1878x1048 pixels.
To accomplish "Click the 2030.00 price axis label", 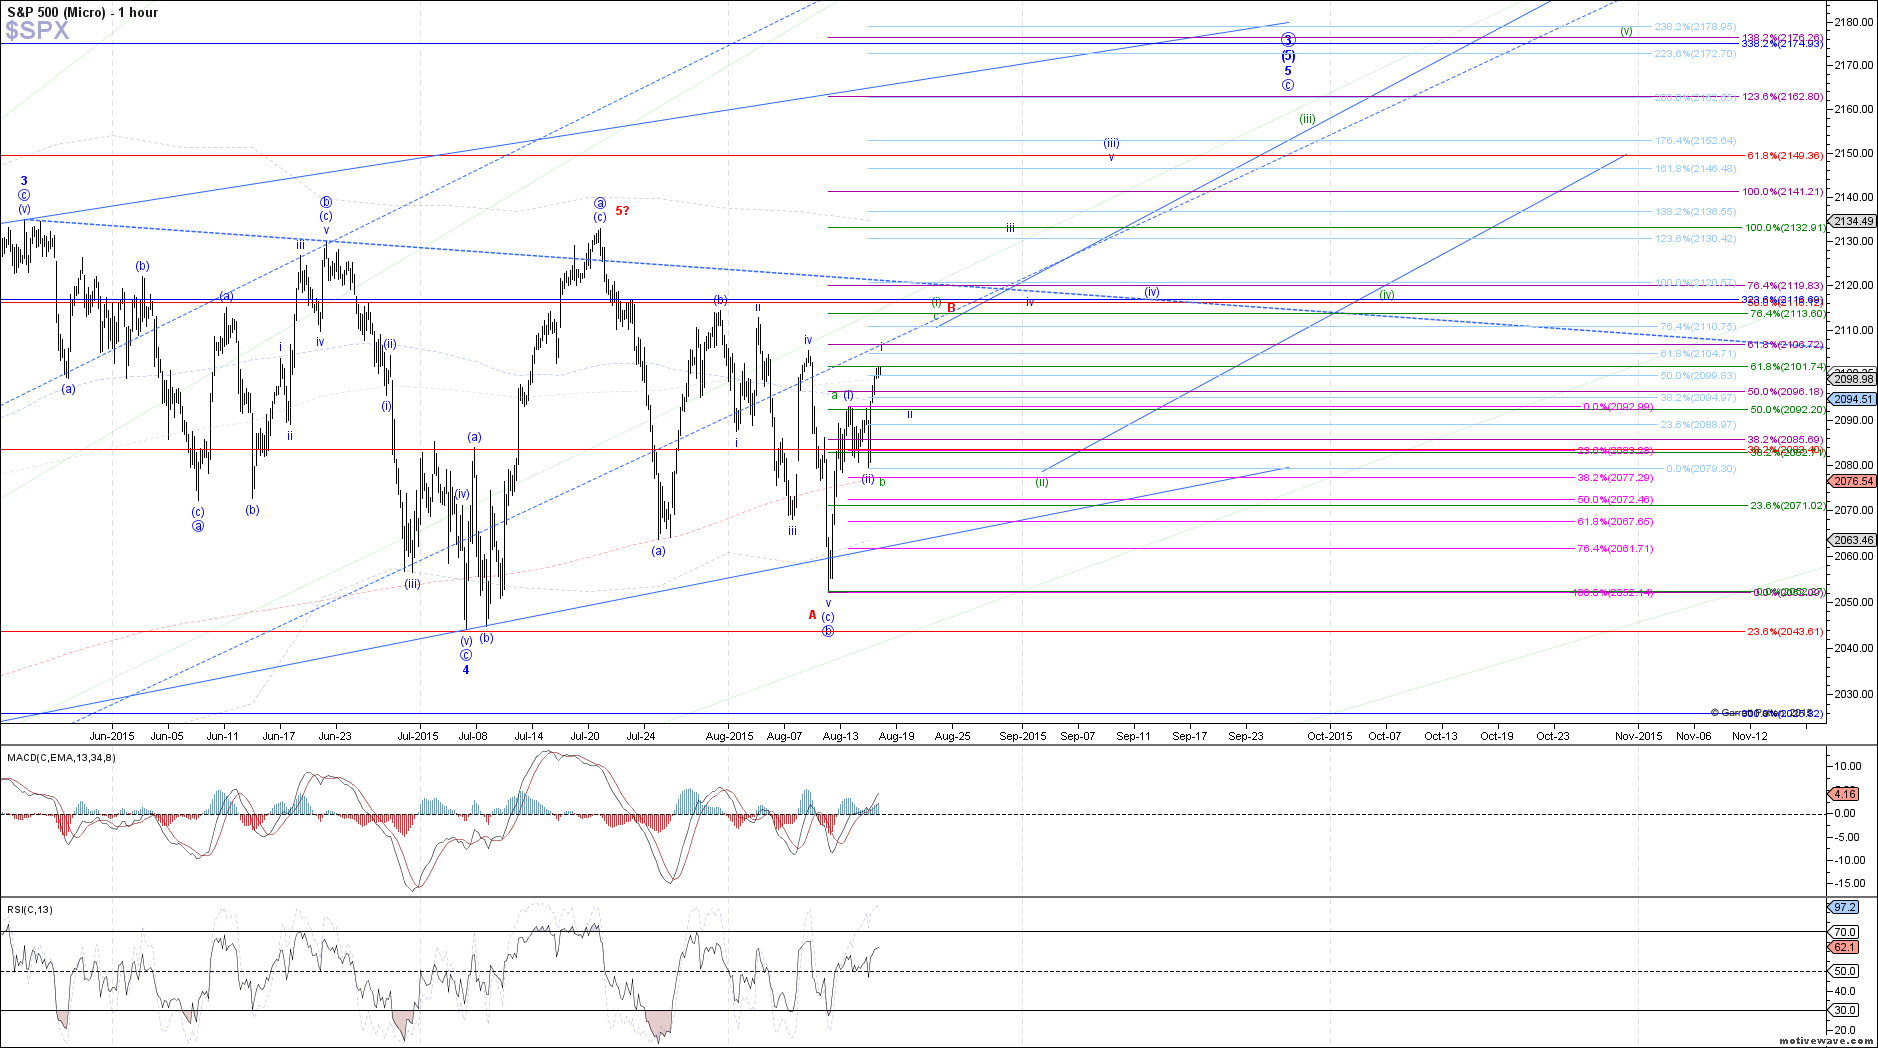I will [1854, 694].
